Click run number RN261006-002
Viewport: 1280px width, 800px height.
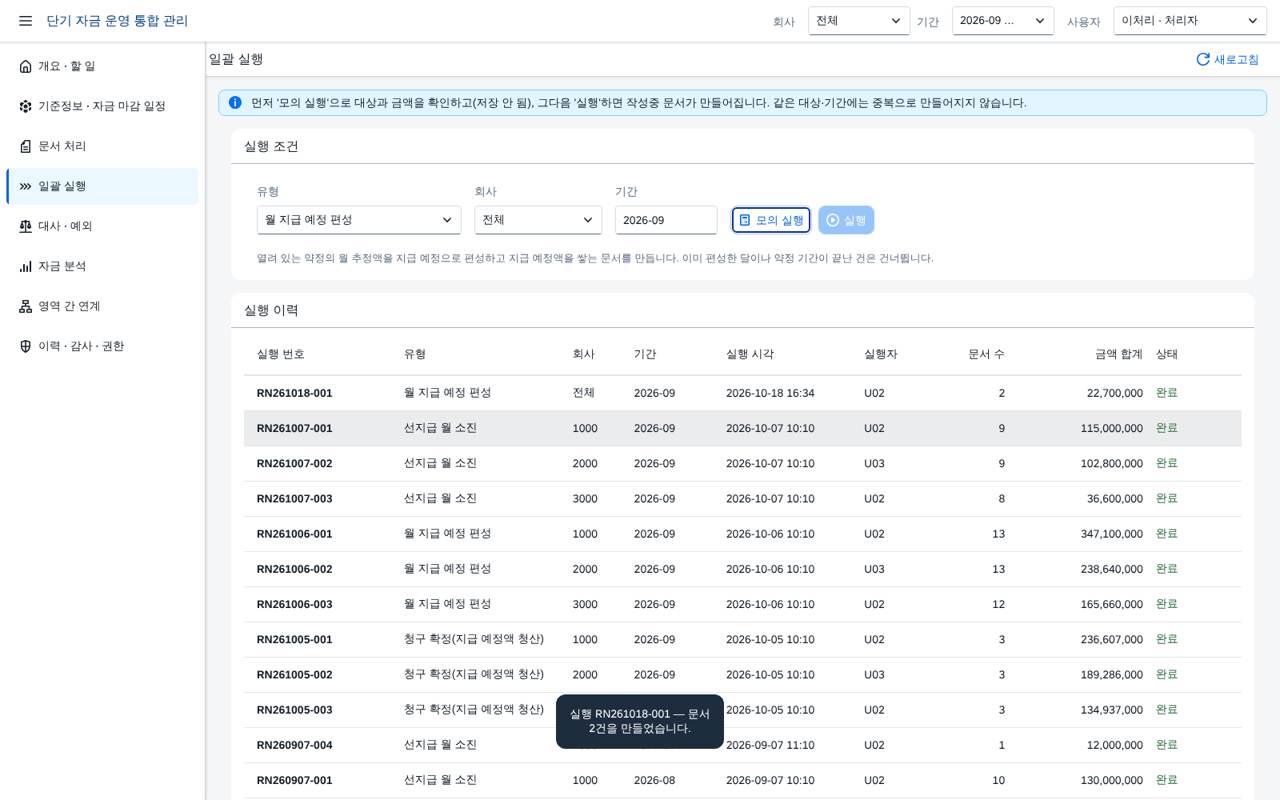pyautogui.click(x=294, y=569)
